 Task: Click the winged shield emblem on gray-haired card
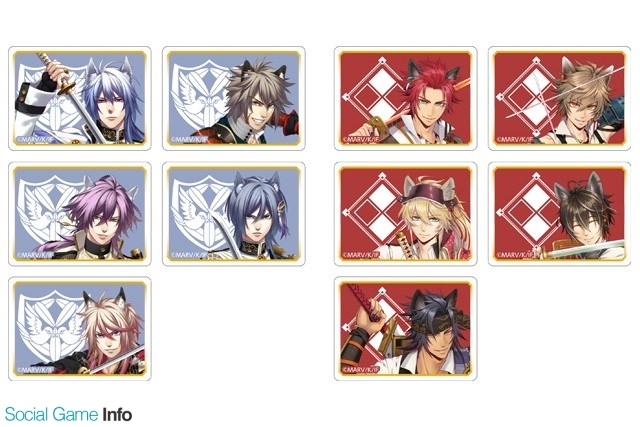coord(202,96)
